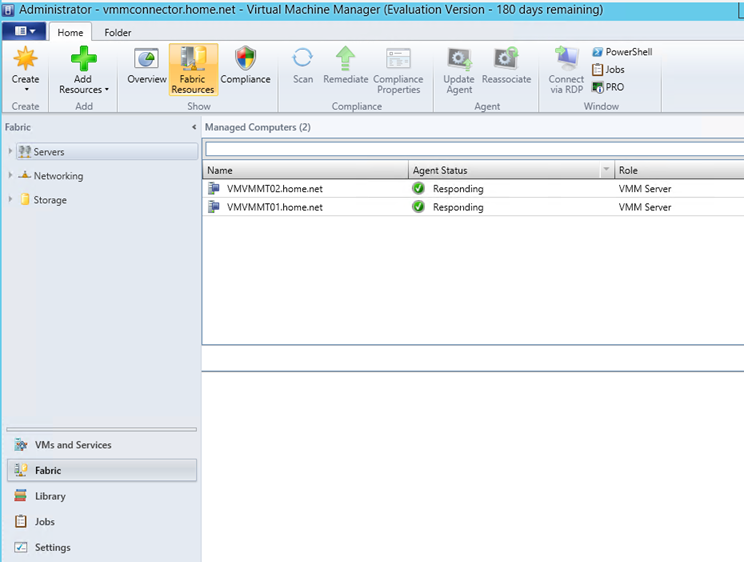Sort by the Name column header
Image resolution: width=744 pixels, height=562 pixels.
pos(305,170)
